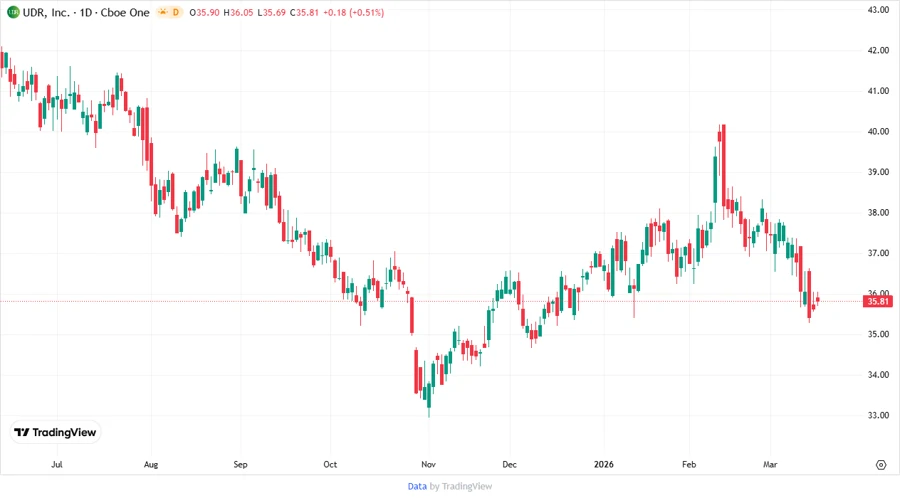The height and width of the screenshot is (498, 900).
Task: Click the 43.00 price axis label
Action: (878, 10)
